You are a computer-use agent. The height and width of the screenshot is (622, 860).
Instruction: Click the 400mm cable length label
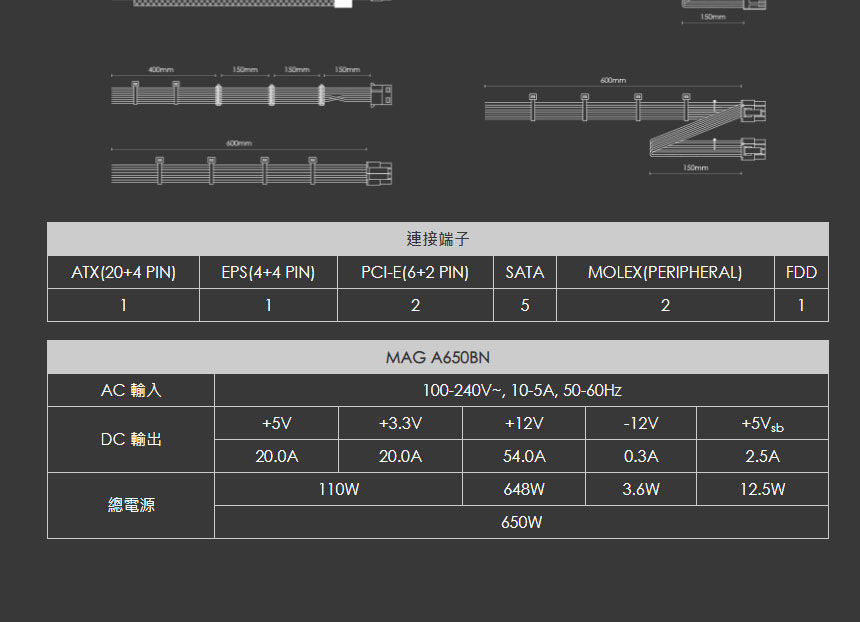(161, 70)
